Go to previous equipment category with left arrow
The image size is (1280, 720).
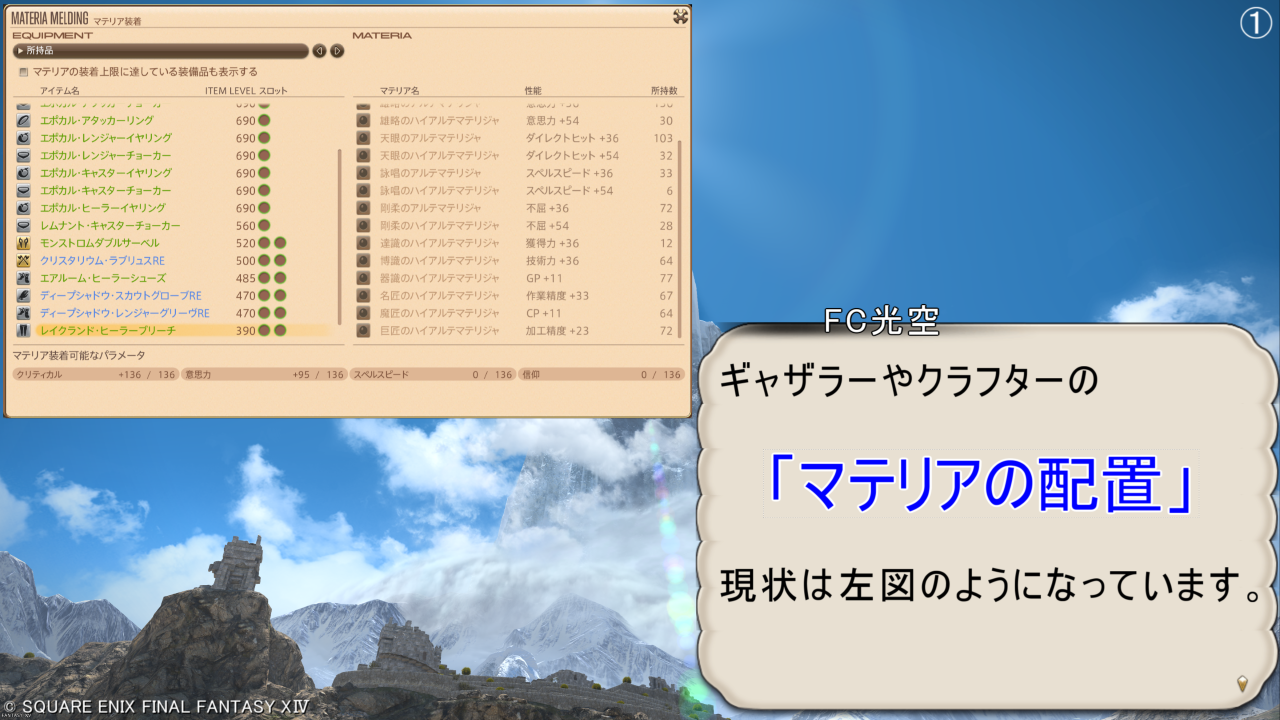(x=319, y=50)
